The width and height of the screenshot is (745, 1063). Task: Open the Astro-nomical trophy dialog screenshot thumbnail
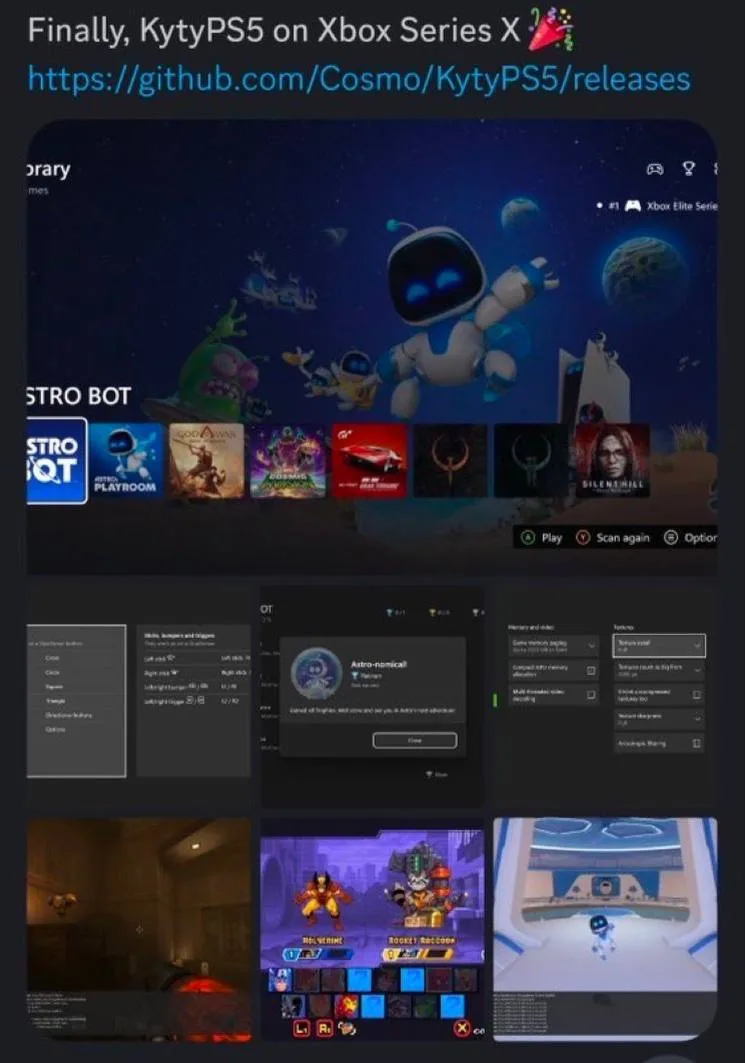[372, 697]
